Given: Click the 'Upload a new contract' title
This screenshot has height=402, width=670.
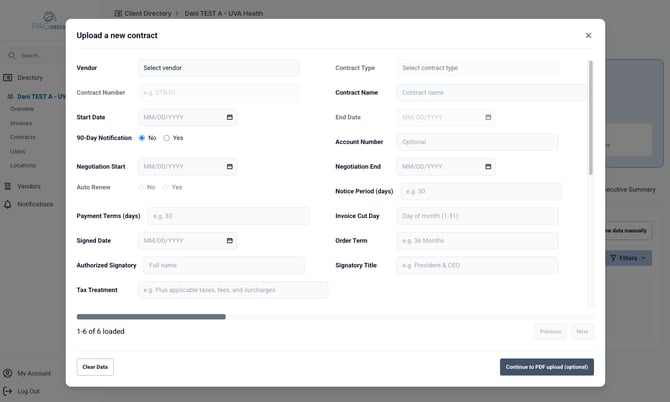Looking at the screenshot, I should 117,35.
